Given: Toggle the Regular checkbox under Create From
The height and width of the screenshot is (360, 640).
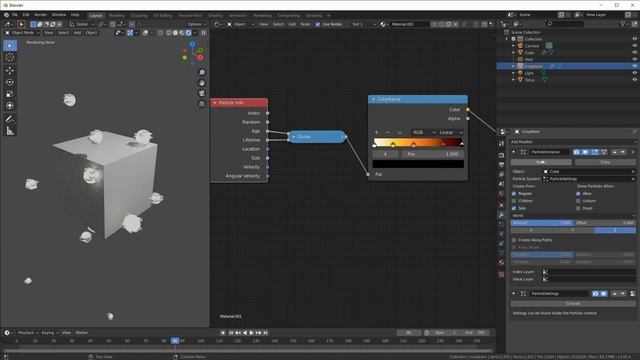Looking at the screenshot, I should (514, 193).
